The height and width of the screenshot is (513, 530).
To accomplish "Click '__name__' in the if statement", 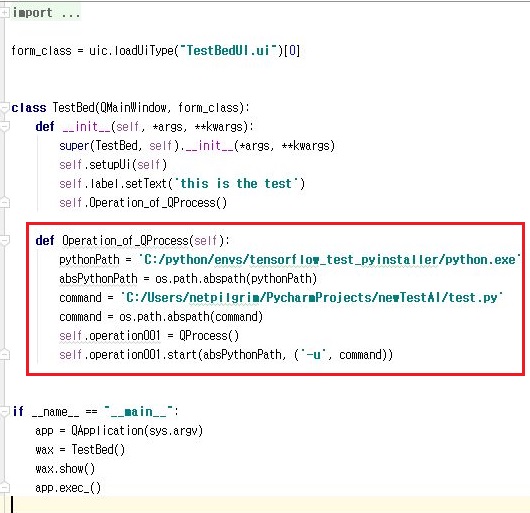I will pyautogui.click(x=55, y=412).
